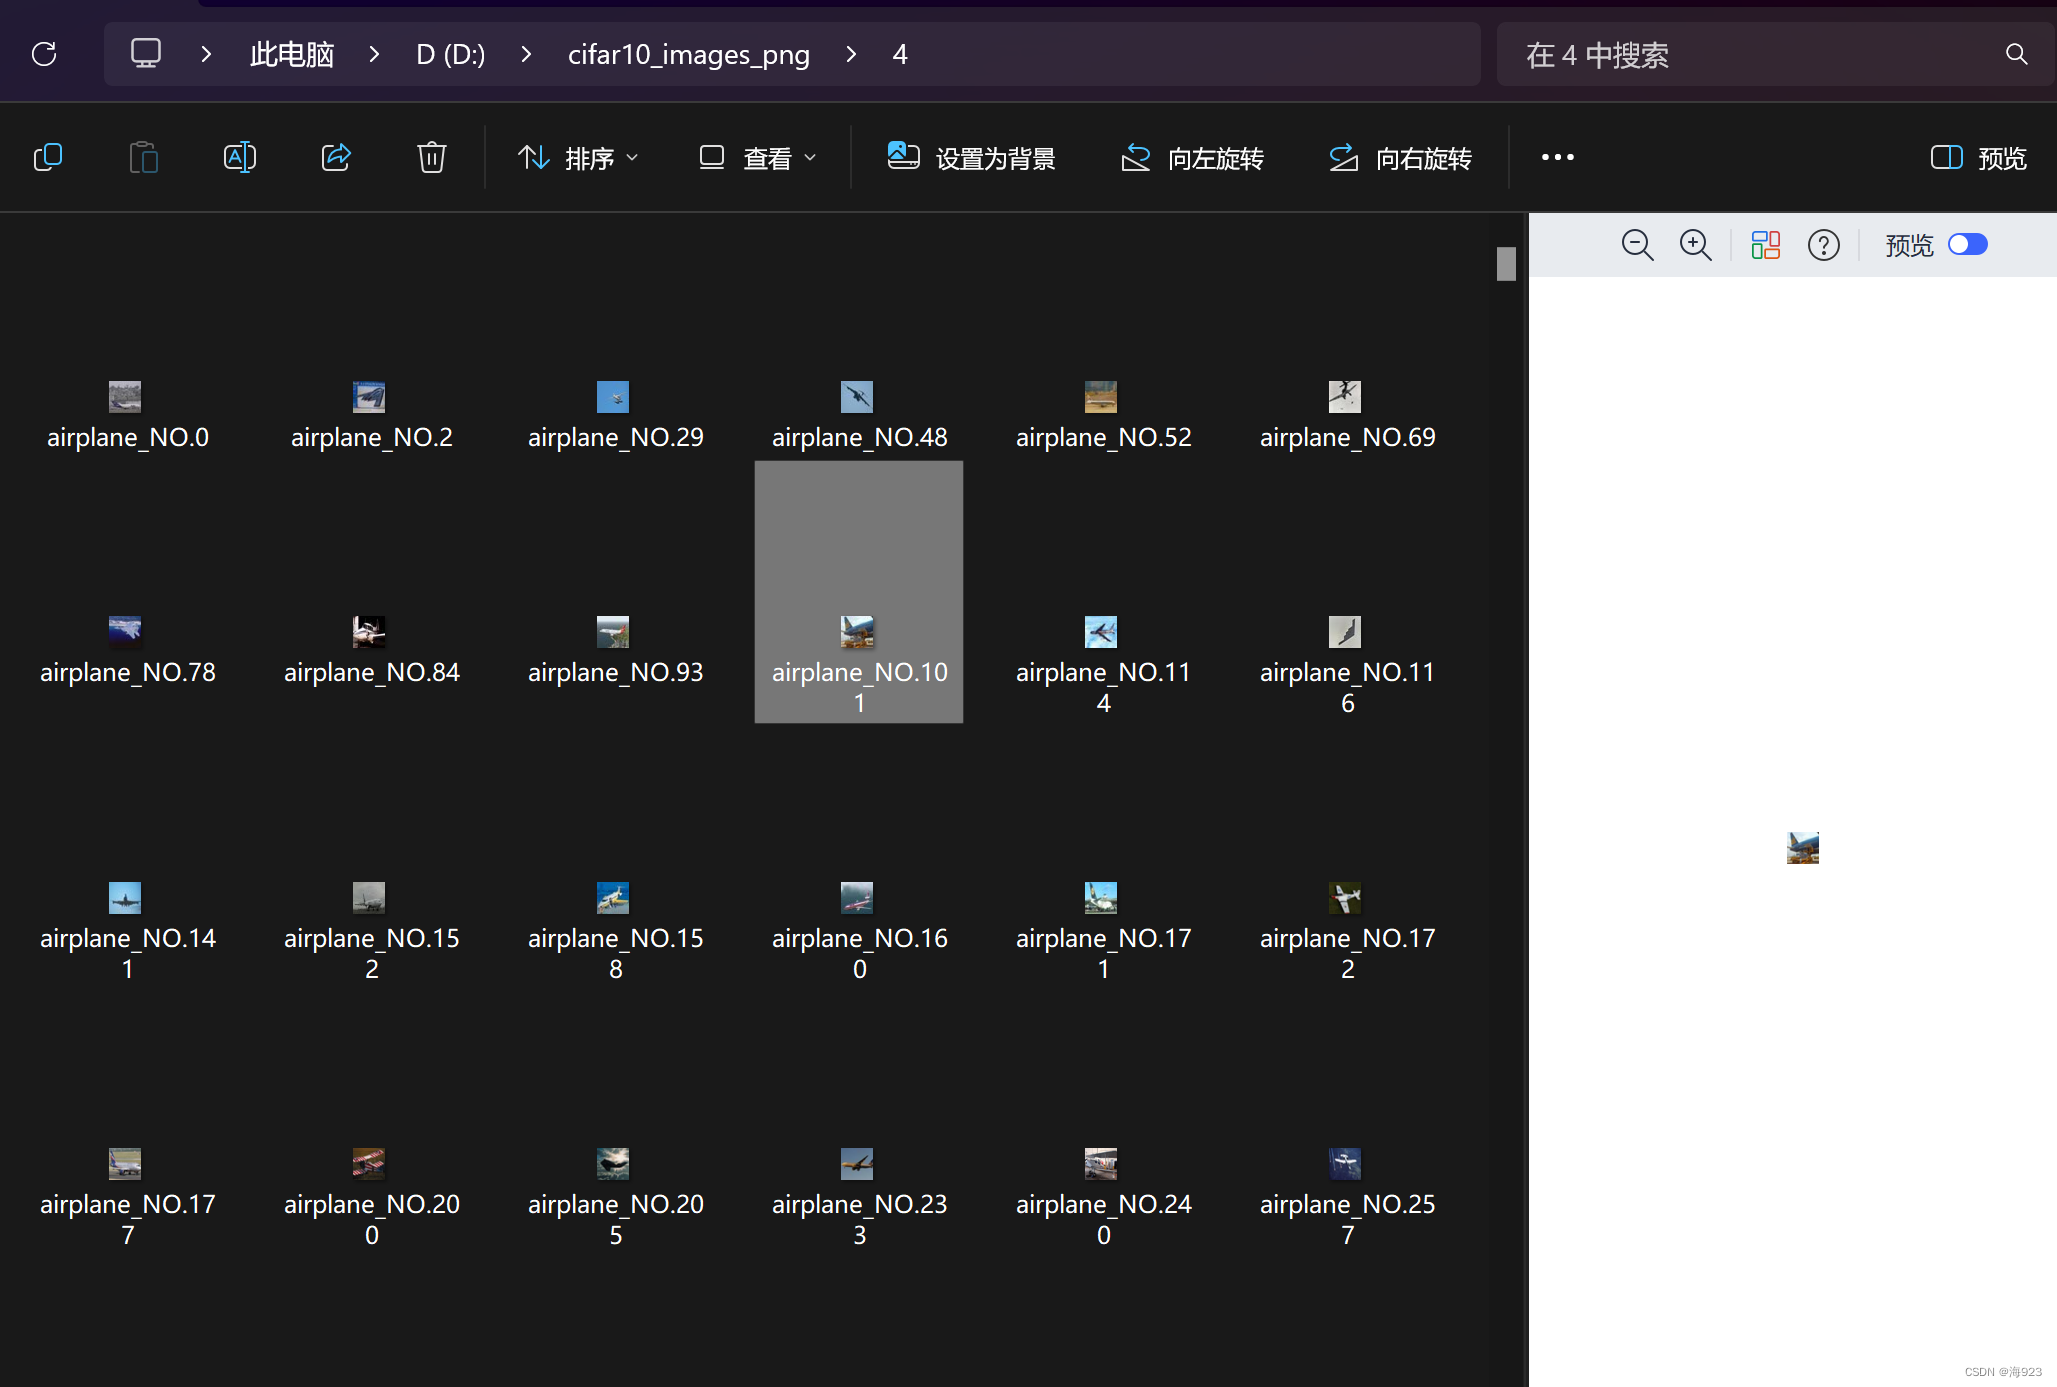Rotate the image with 向右旋转

click(x=1400, y=158)
